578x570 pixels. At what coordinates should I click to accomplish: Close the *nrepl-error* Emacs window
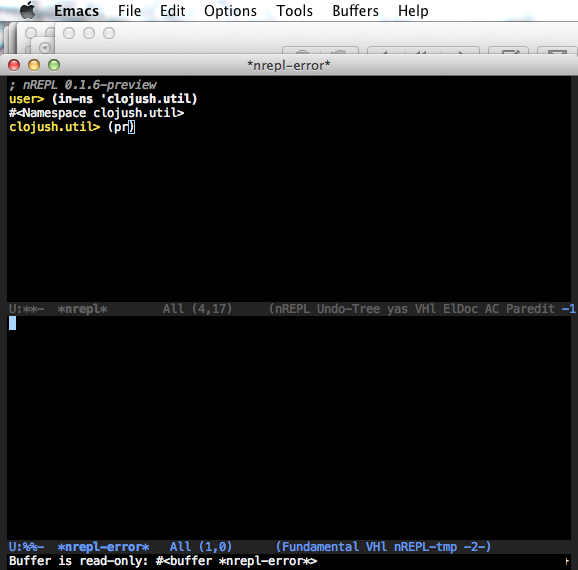click(x=14, y=65)
